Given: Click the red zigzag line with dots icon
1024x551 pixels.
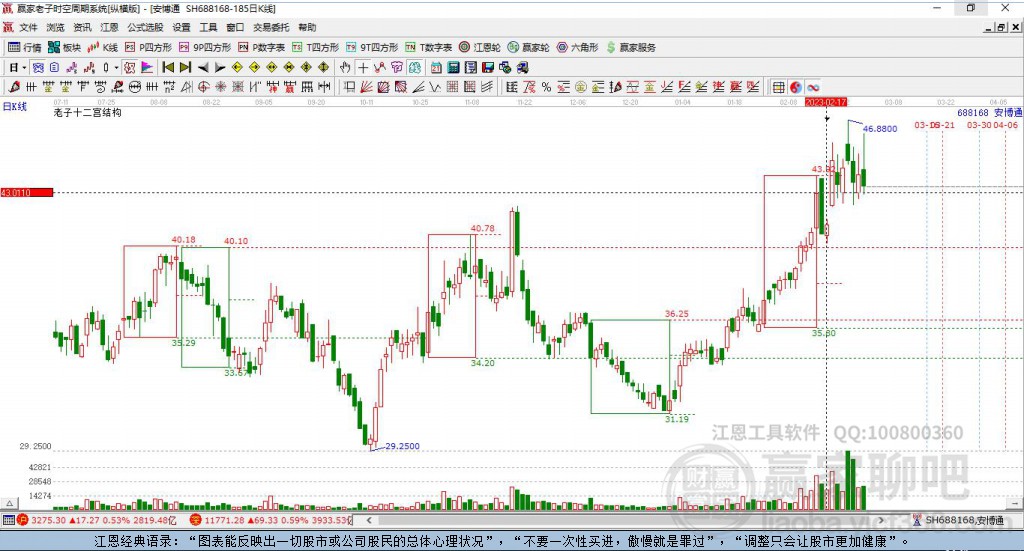Looking at the screenshot, I should coord(379,67).
